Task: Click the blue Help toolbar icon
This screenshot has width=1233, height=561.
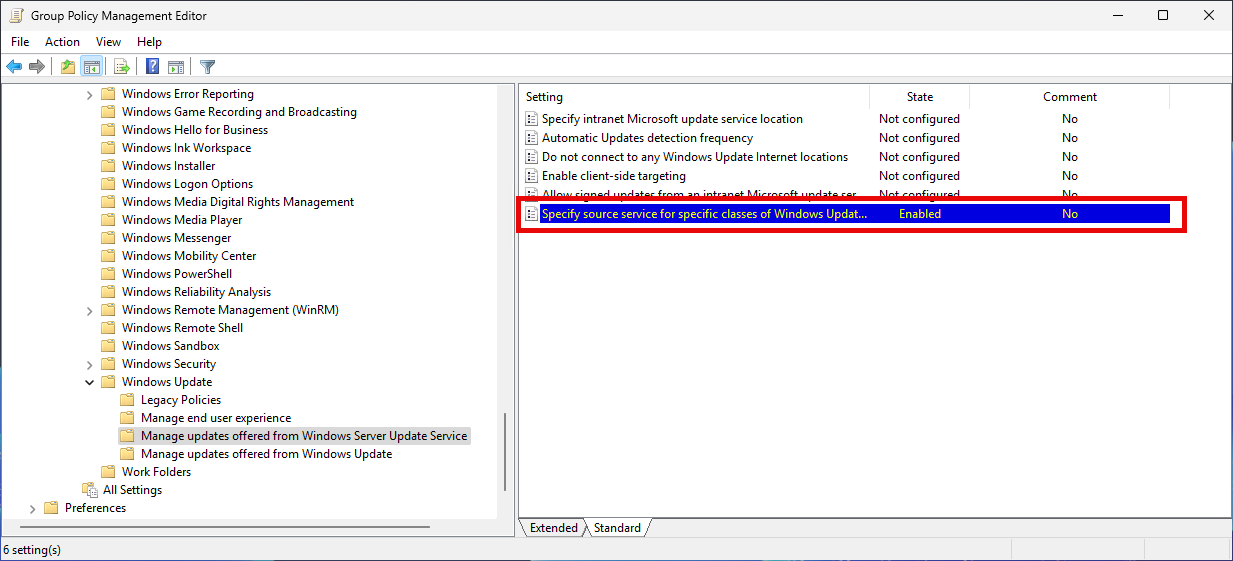Action: coord(153,67)
